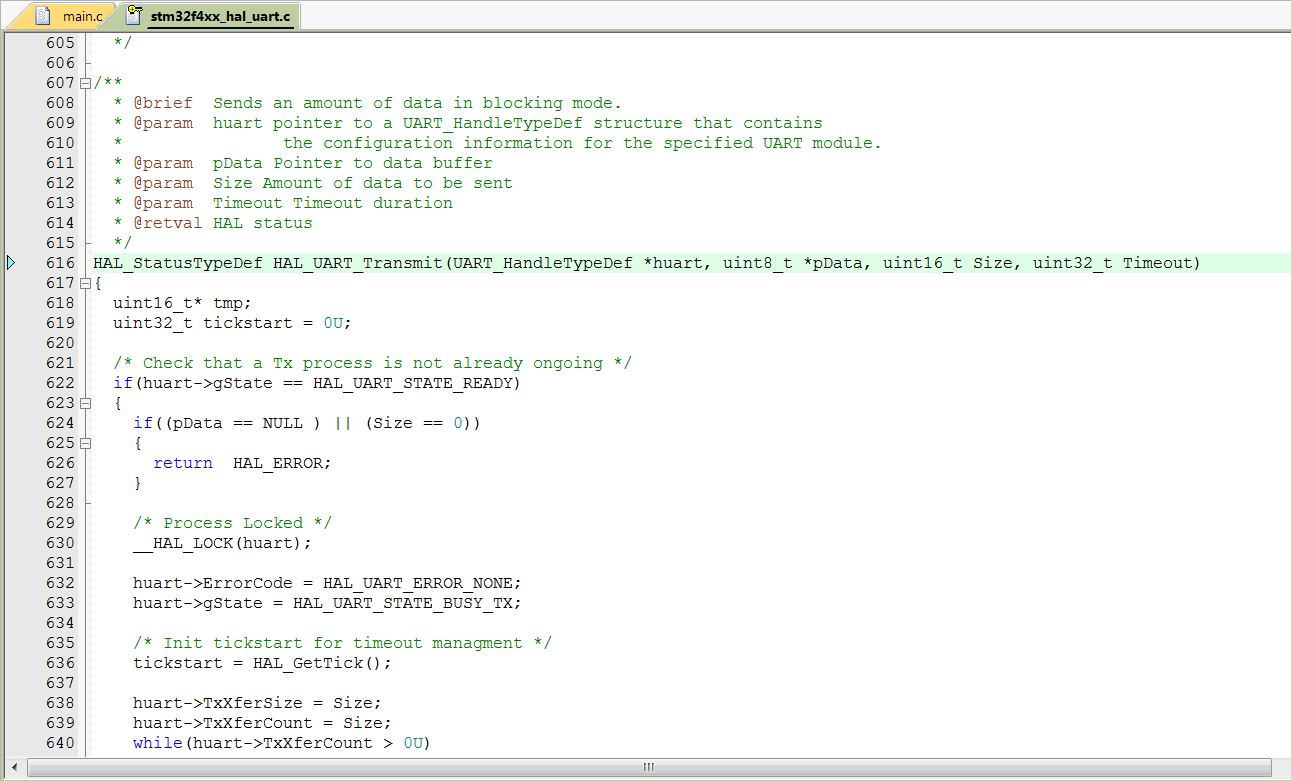Image resolution: width=1291 pixels, height=781 pixels.
Task: Click the HAL_StatusTypeDef return type on line 616
Action: (178, 263)
